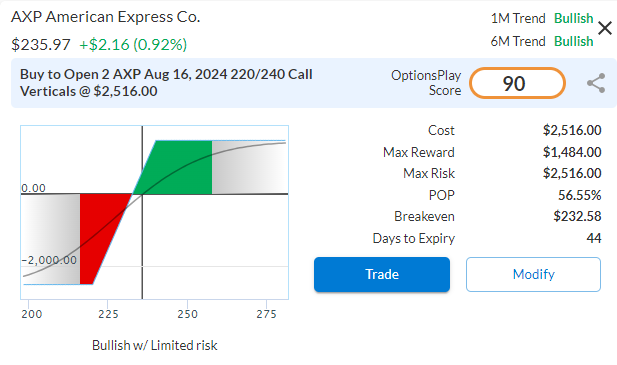Click the Days to Expiry value 44

click(x=594, y=238)
